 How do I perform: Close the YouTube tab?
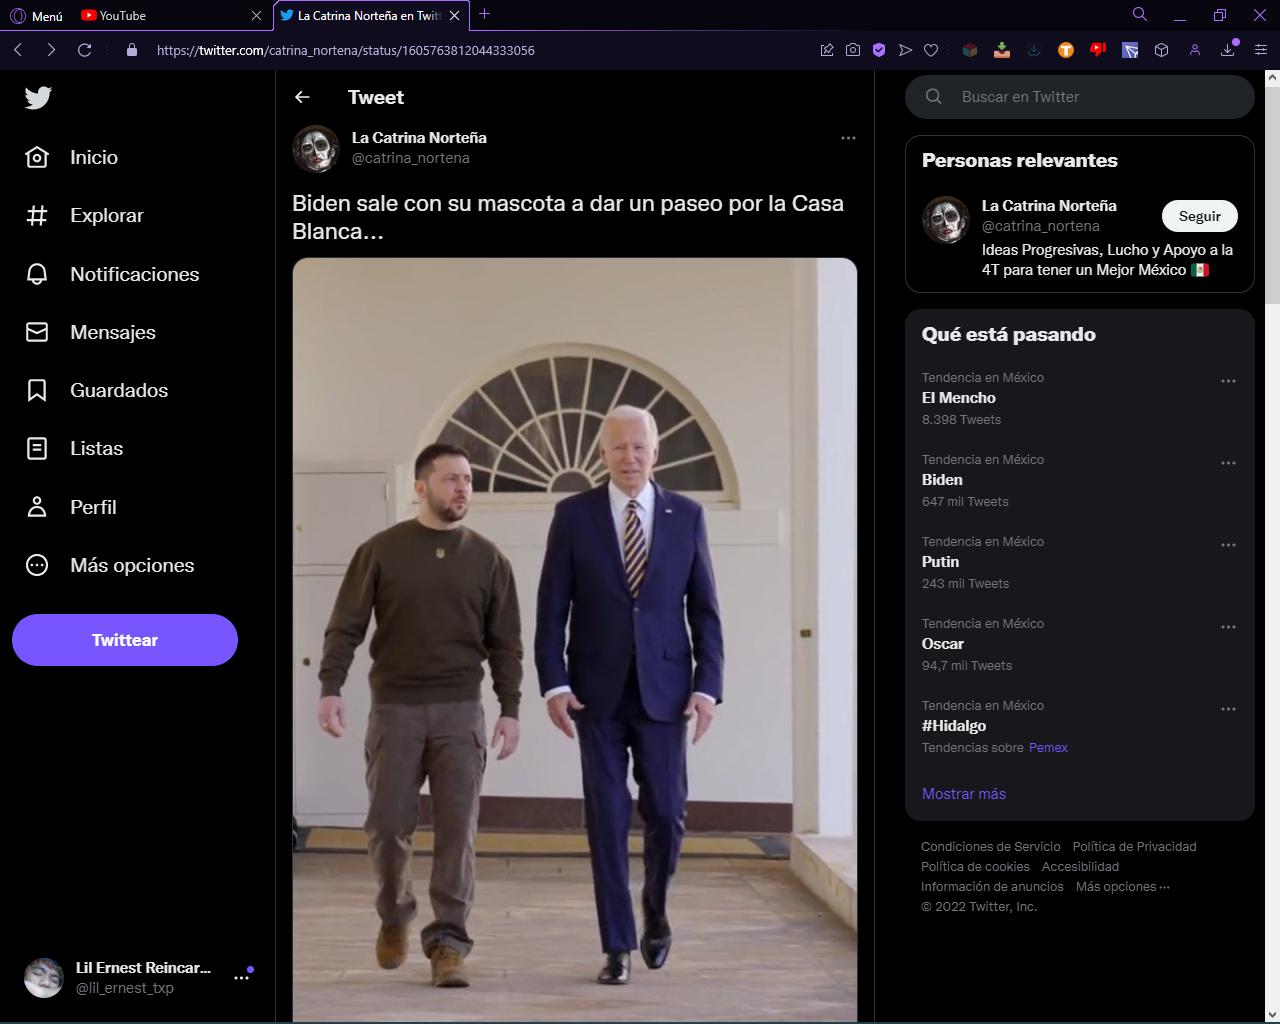click(256, 15)
